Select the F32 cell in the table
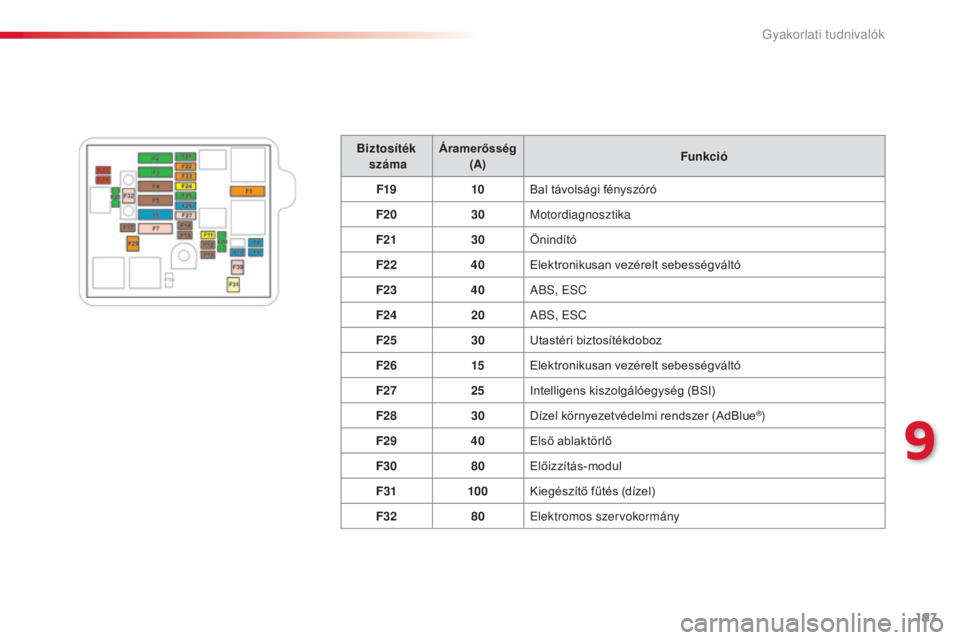 pos(386,516)
